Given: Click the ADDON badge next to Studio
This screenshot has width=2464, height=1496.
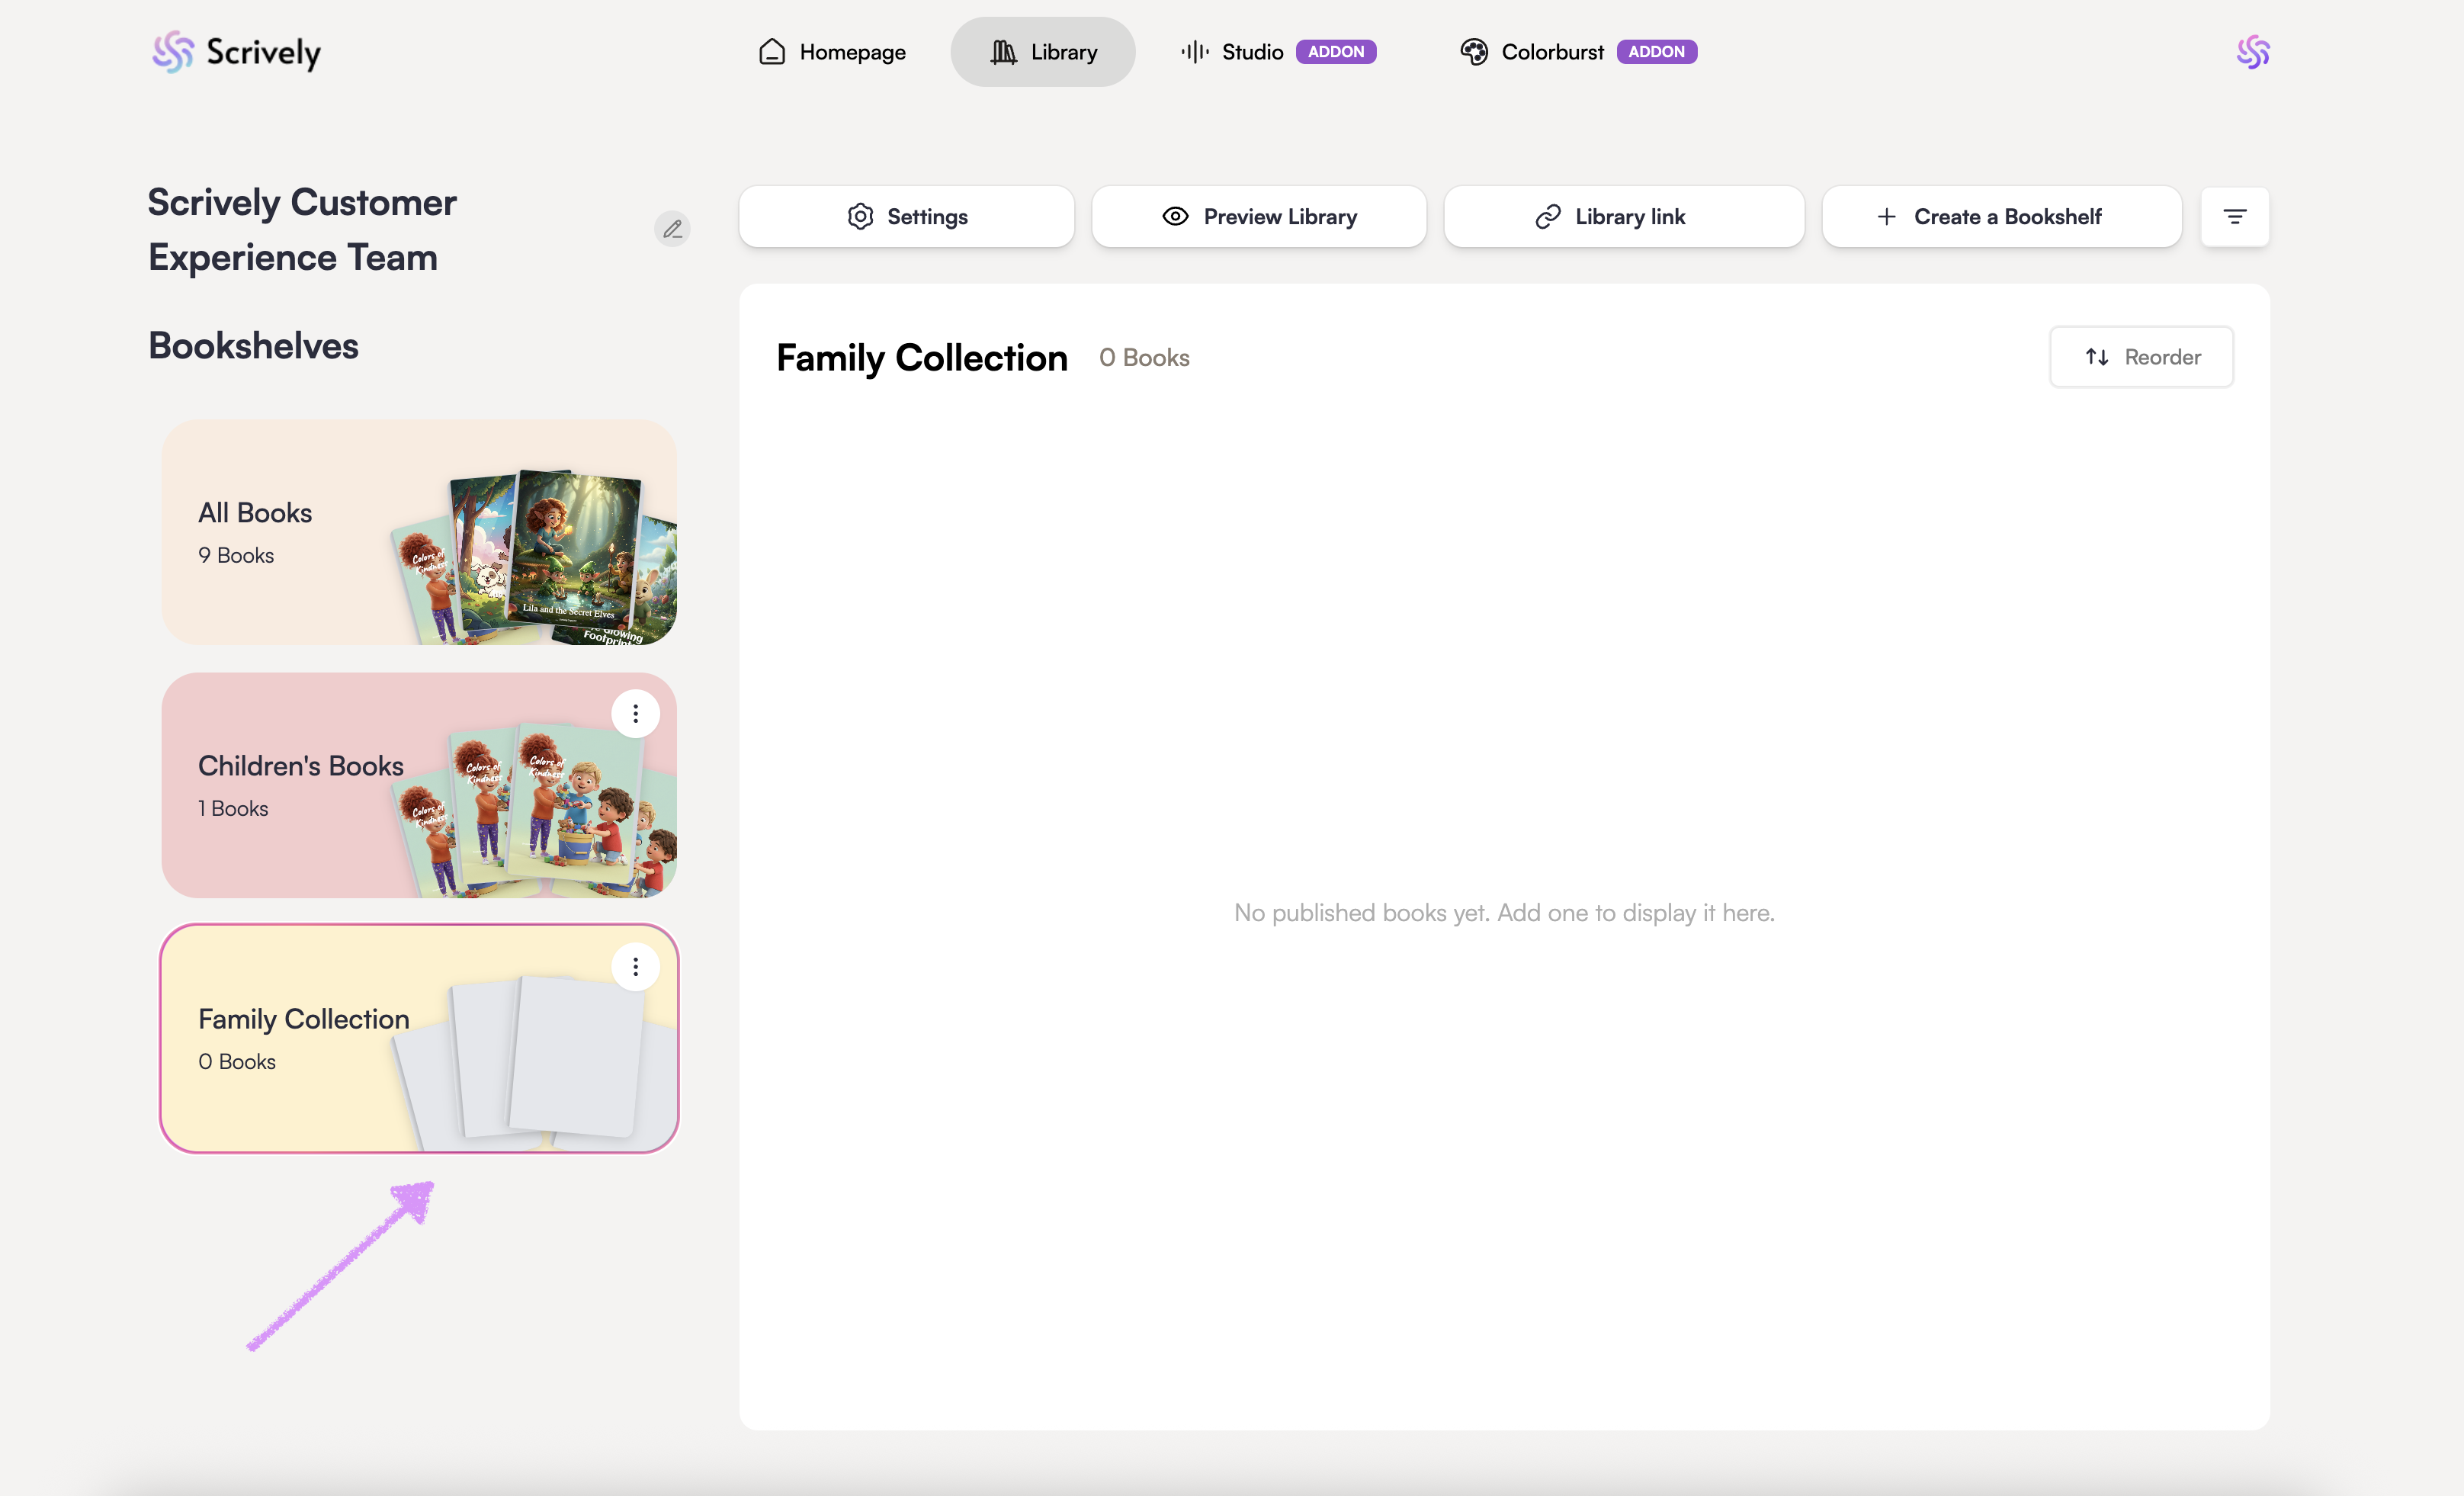Looking at the screenshot, I should (1336, 52).
